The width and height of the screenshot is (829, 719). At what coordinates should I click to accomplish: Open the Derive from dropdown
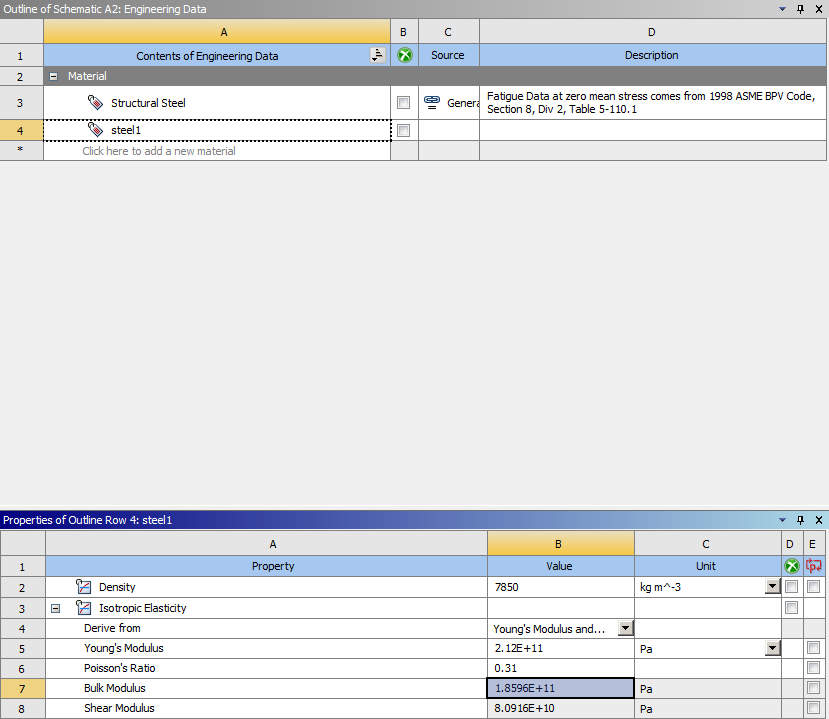coord(626,629)
